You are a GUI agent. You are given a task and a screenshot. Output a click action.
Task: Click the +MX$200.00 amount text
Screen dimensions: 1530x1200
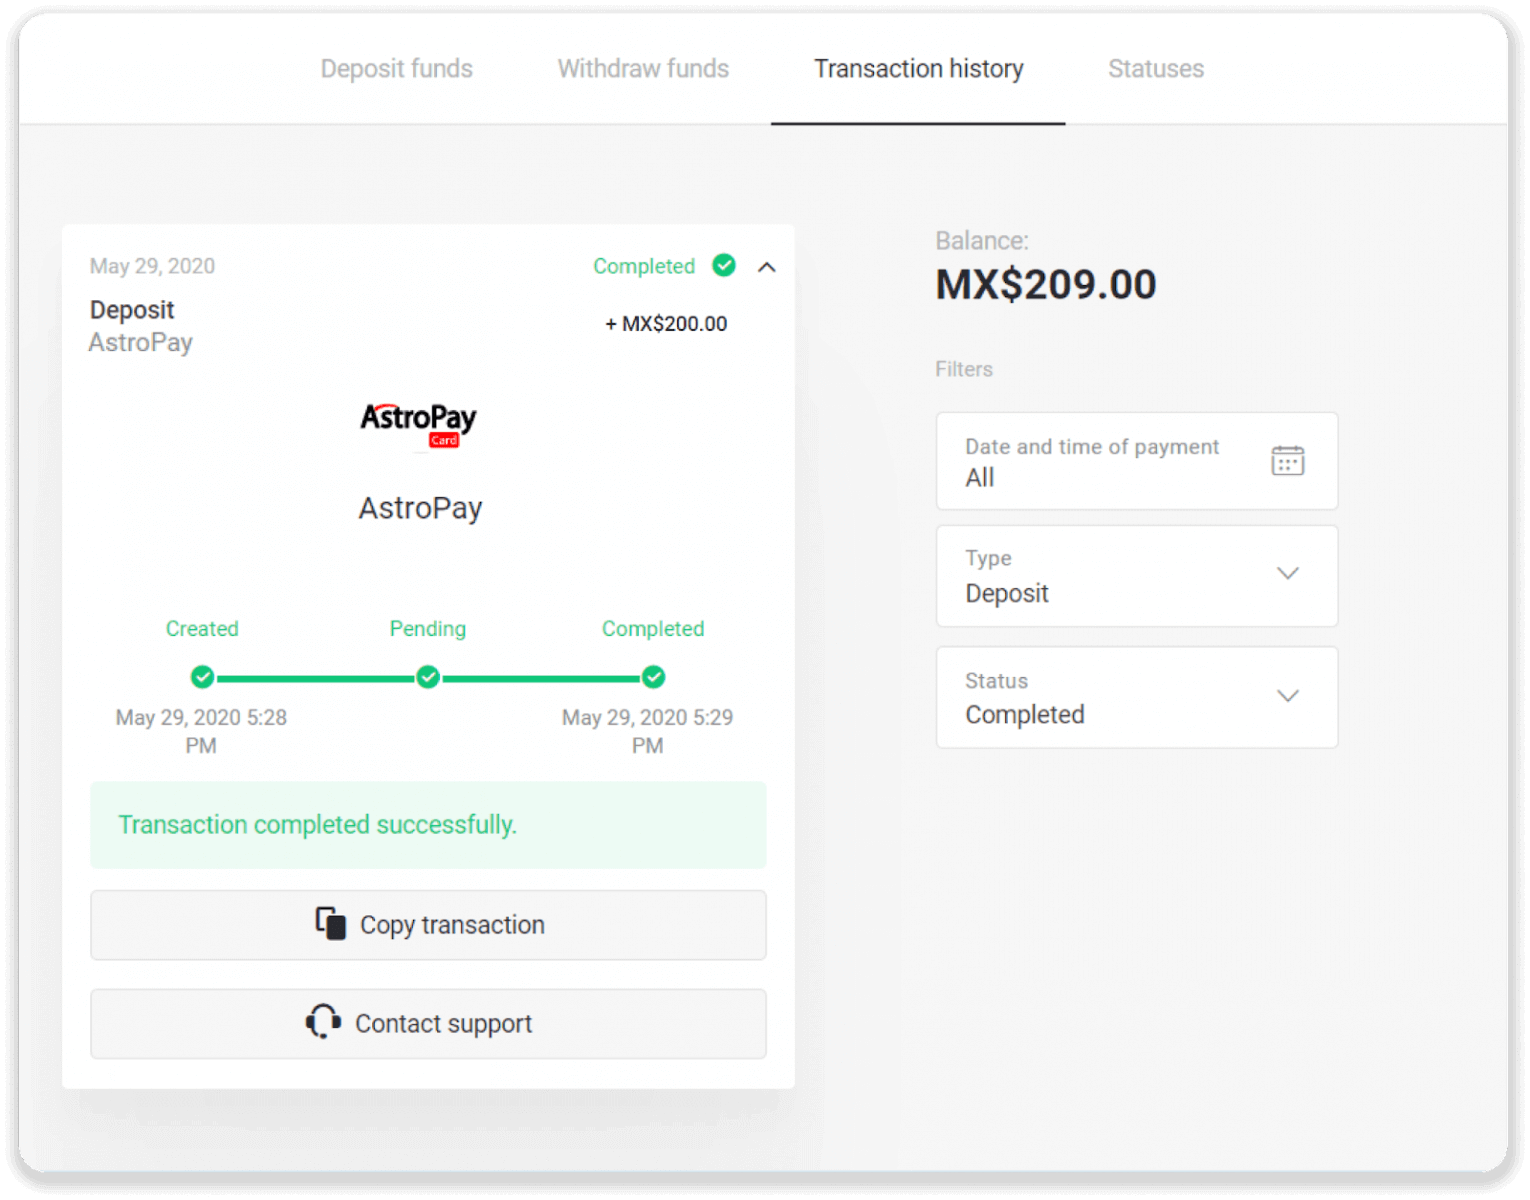pos(665,323)
